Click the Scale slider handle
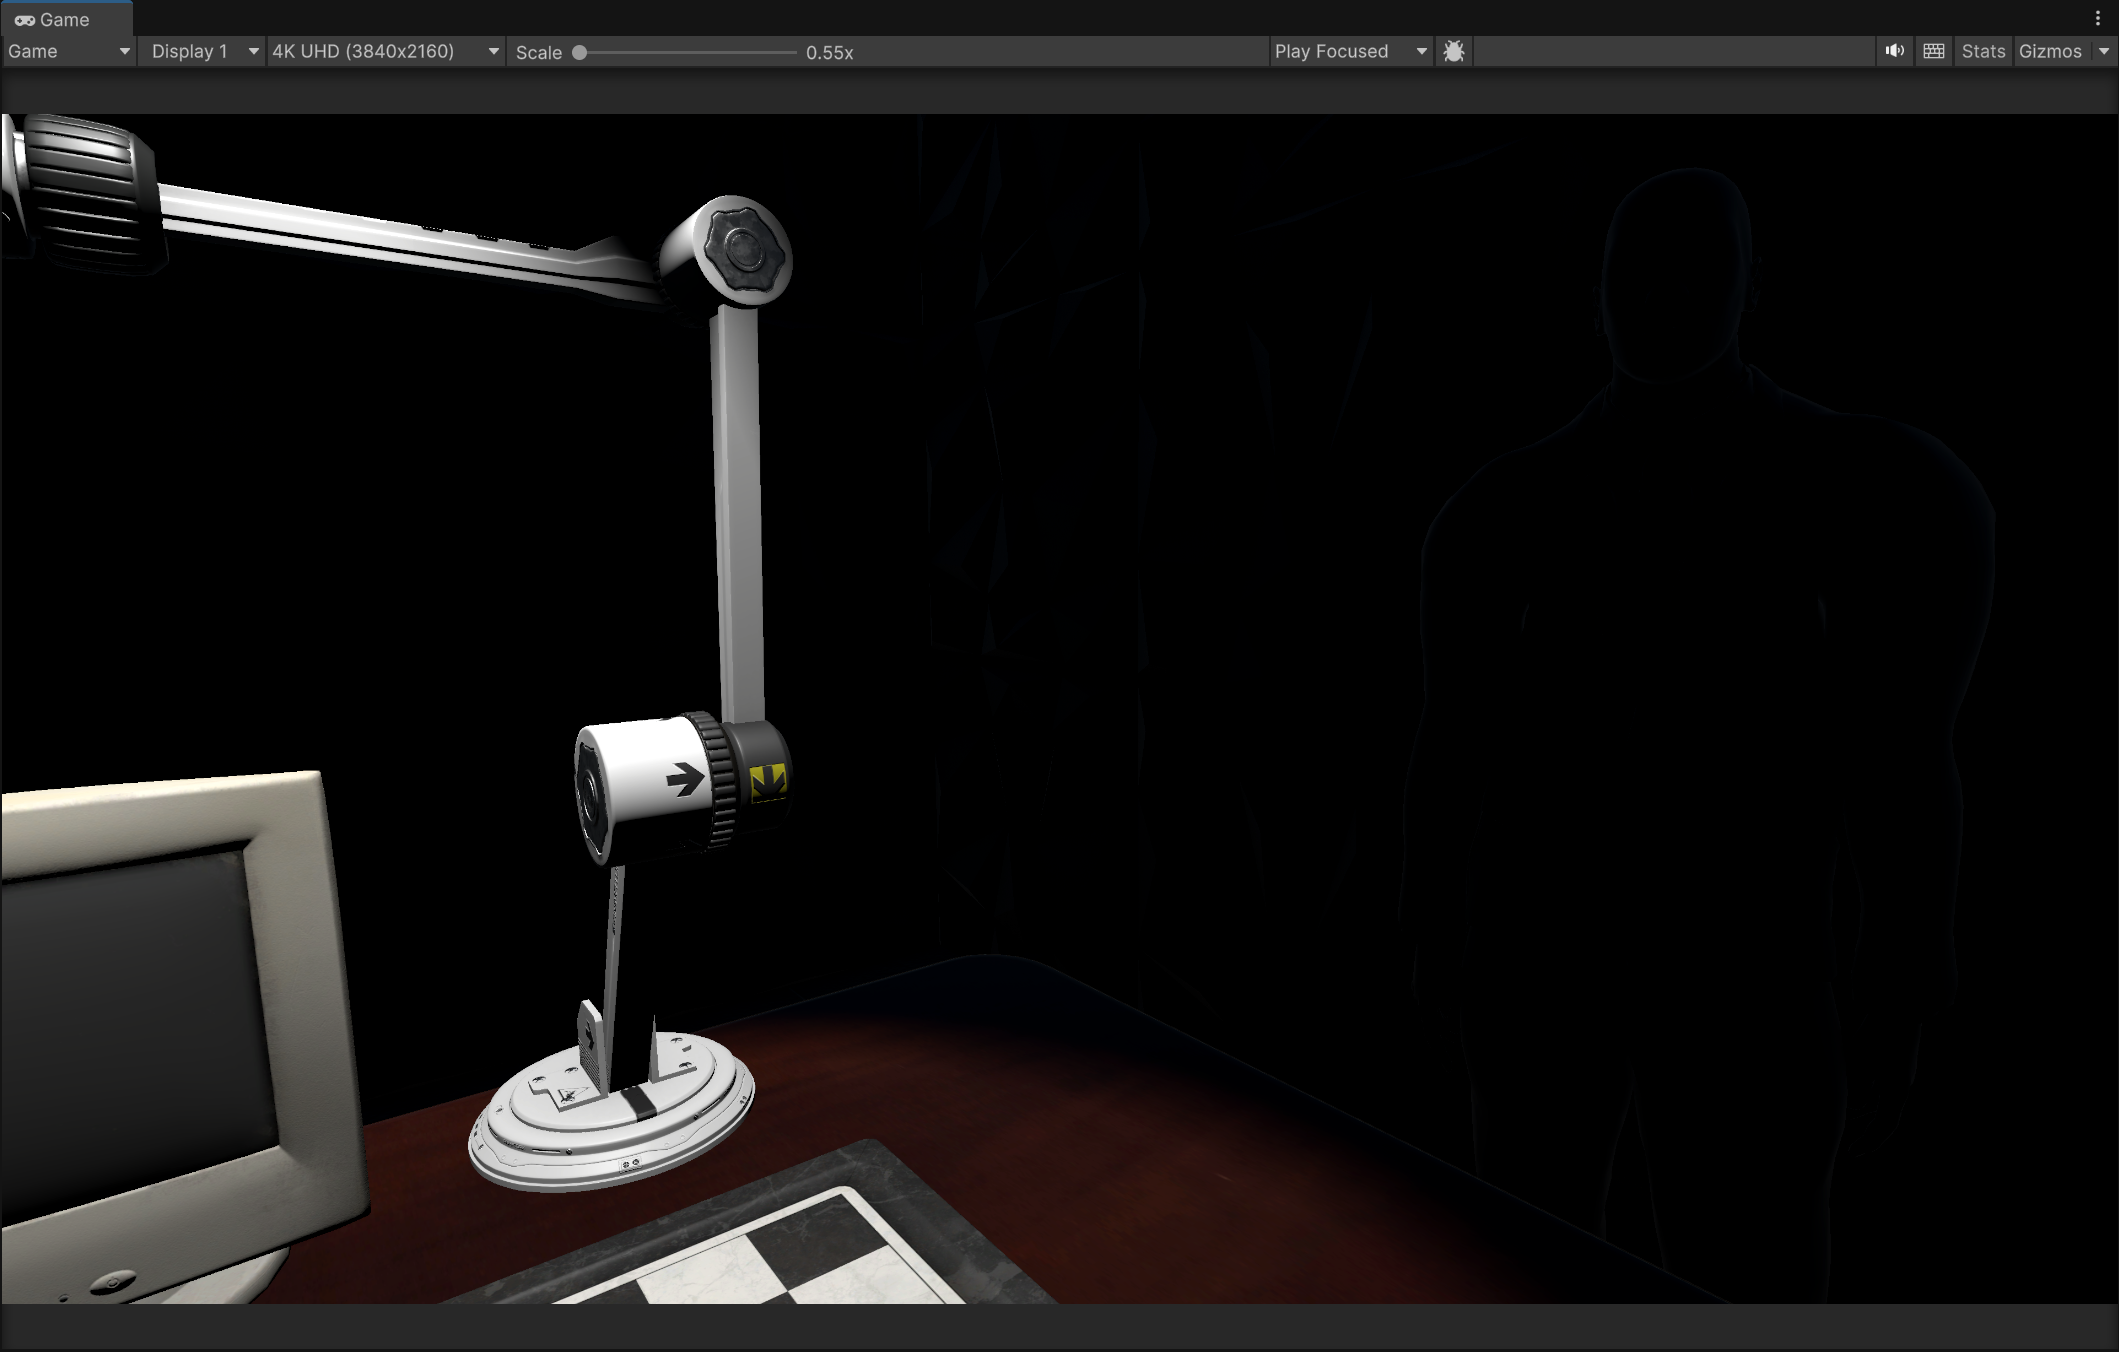The height and width of the screenshot is (1352, 2119). [x=579, y=52]
